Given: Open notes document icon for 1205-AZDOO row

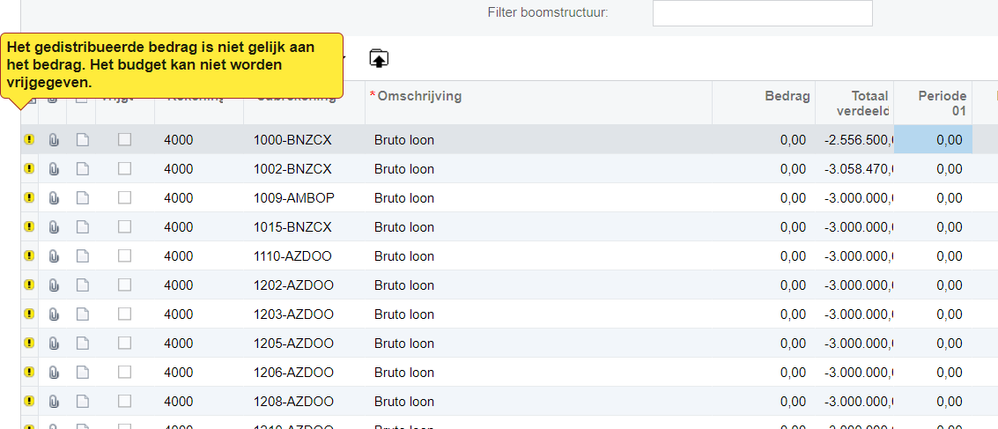Looking at the screenshot, I should [x=82, y=343].
